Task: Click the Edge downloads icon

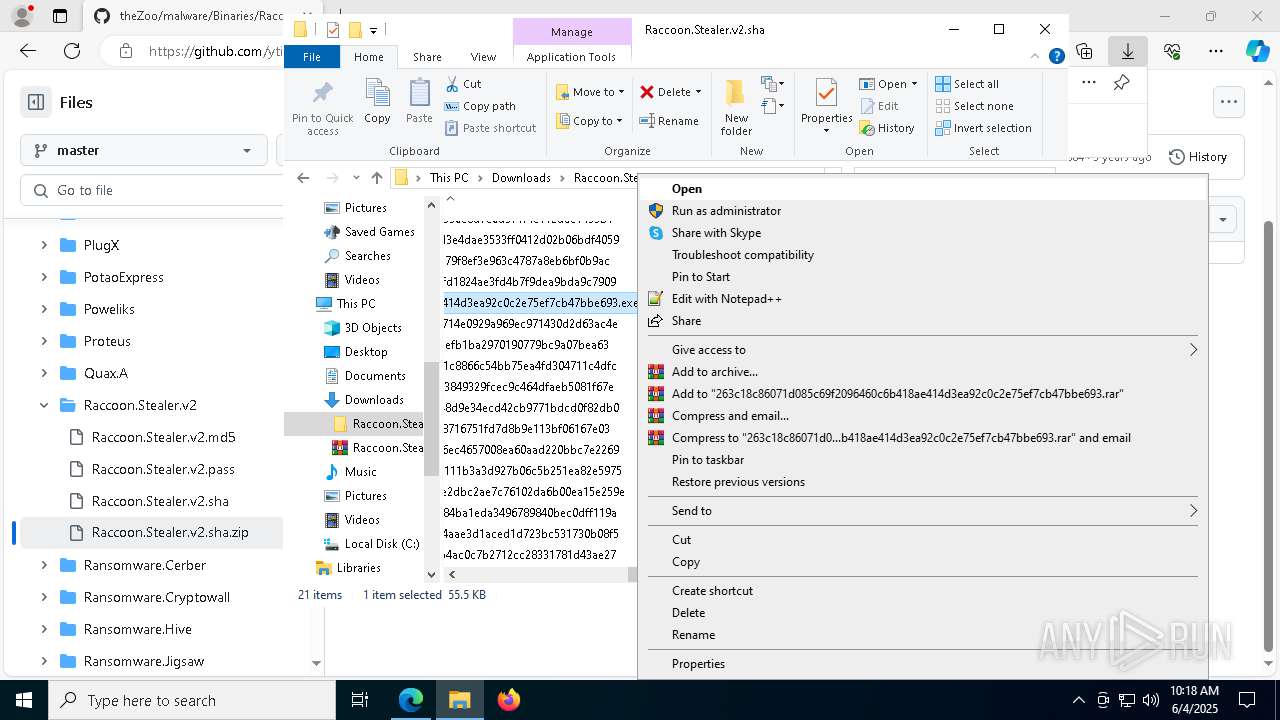Action: [x=1127, y=51]
